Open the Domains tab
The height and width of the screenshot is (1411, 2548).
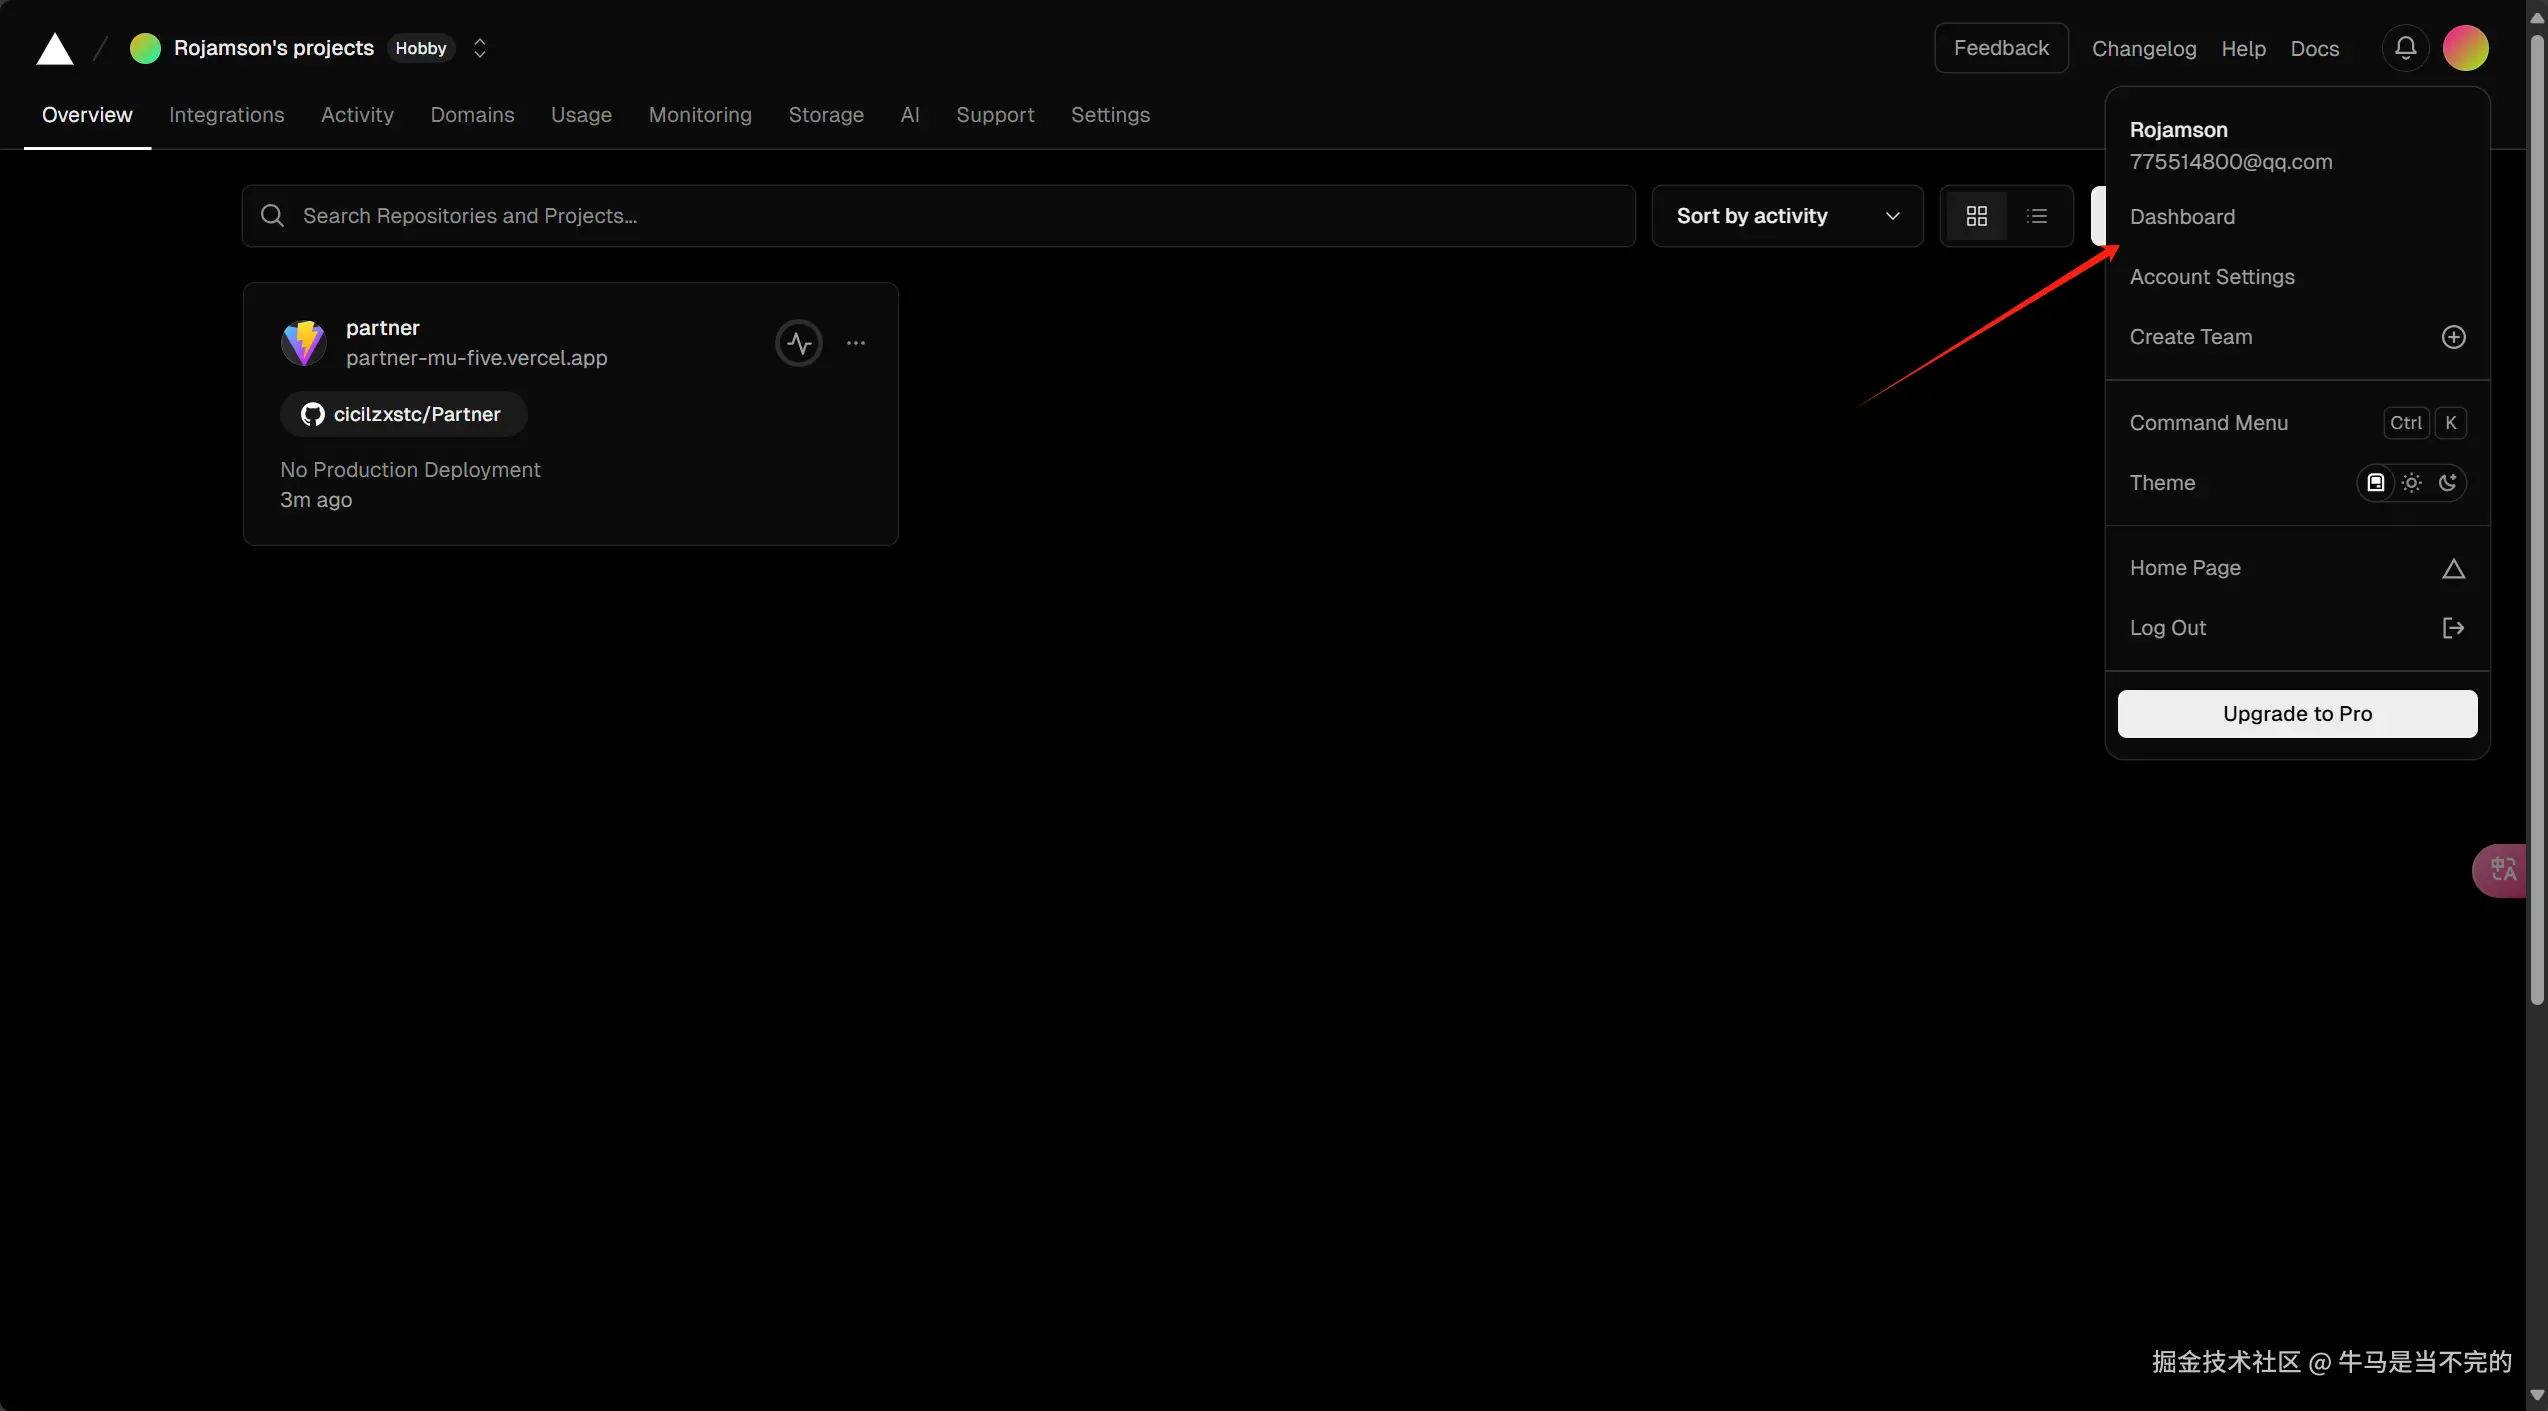pyautogui.click(x=472, y=115)
